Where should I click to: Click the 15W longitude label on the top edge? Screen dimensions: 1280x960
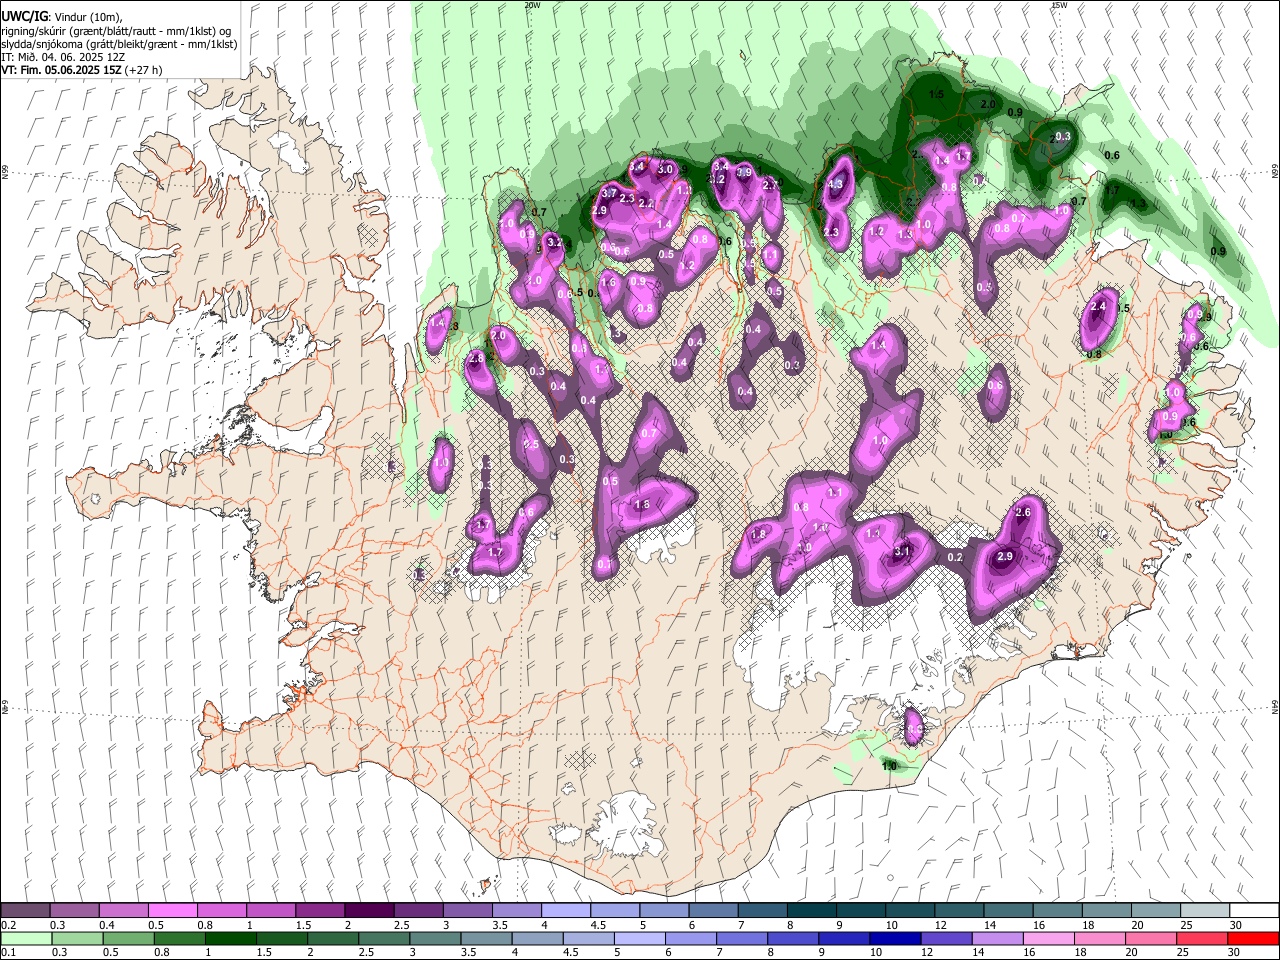click(1059, 5)
